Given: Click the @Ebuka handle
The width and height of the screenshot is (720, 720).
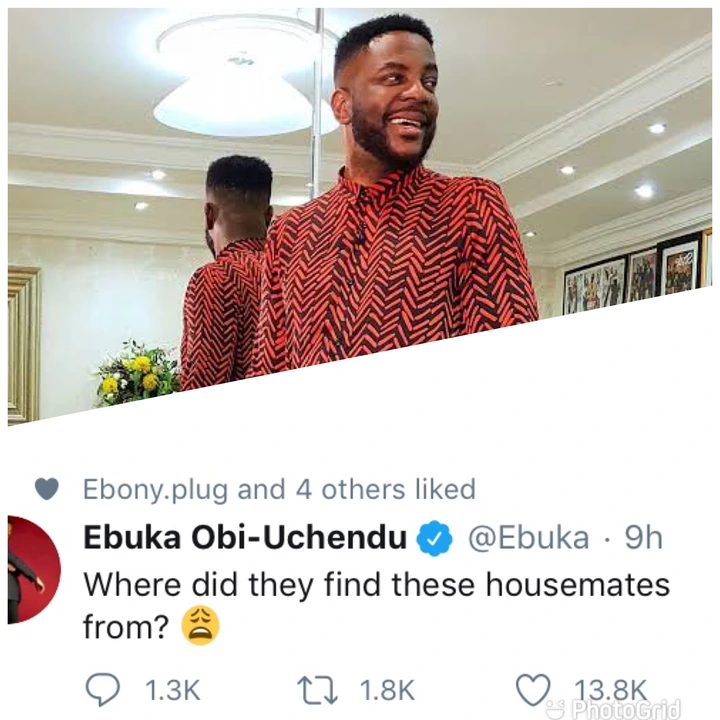Looking at the screenshot, I should [528, 538].
